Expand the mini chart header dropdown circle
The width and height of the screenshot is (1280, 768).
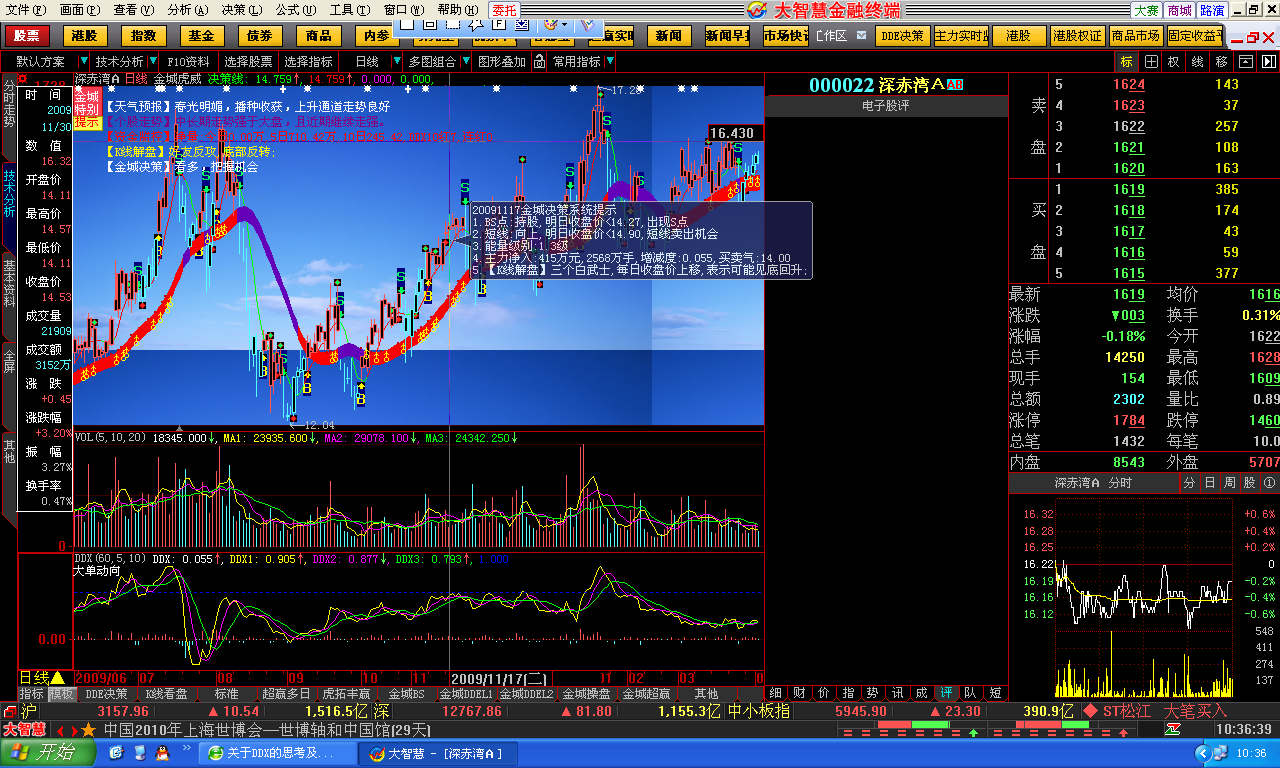(1270, 483)
